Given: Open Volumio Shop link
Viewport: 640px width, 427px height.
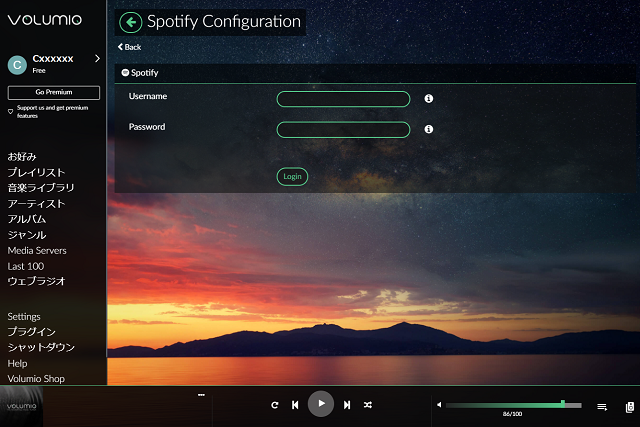Looking at the screenshot, I should click(36, 378).
